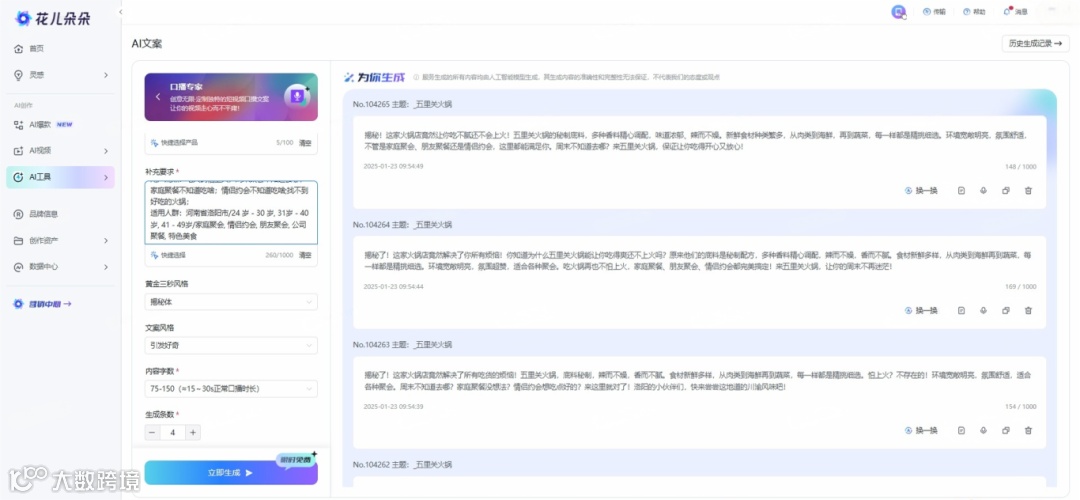
Task: Increase 生成条数 with the plus button
Action: pyautogui.click(x=193, y=433)
